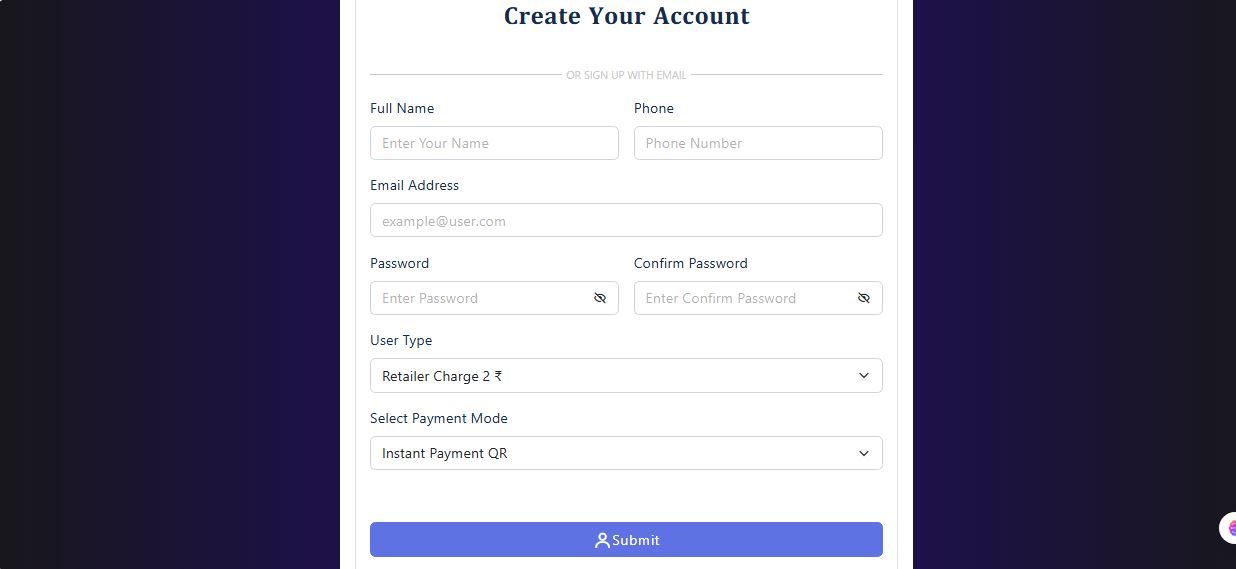Expand the Select Payment Mode chevron arrow

click(x=864, y=453)
